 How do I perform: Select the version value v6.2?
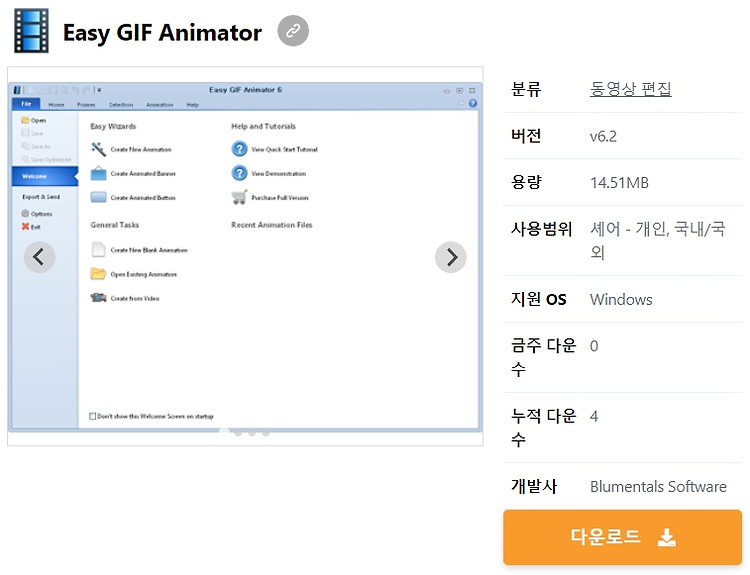(x=603, y=136)
